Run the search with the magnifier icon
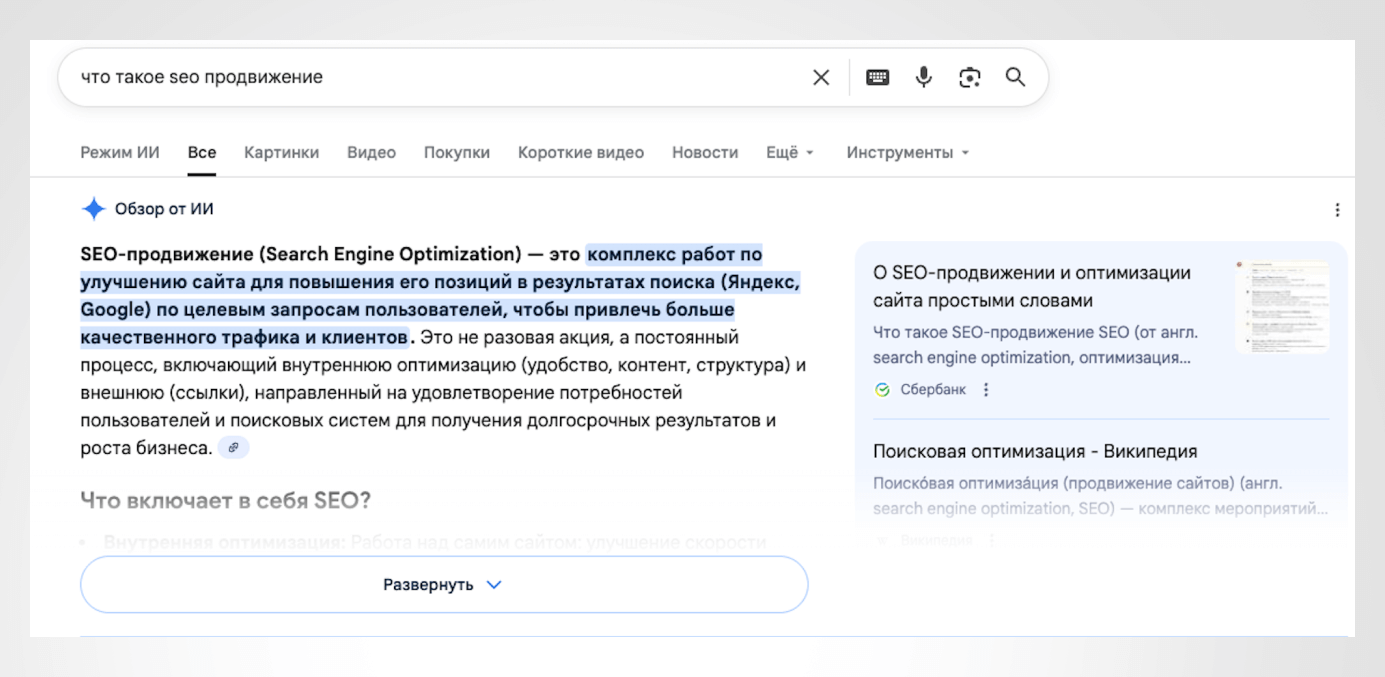The width and height of the screenshot is (1385, 677). [x=1015, y=76]
